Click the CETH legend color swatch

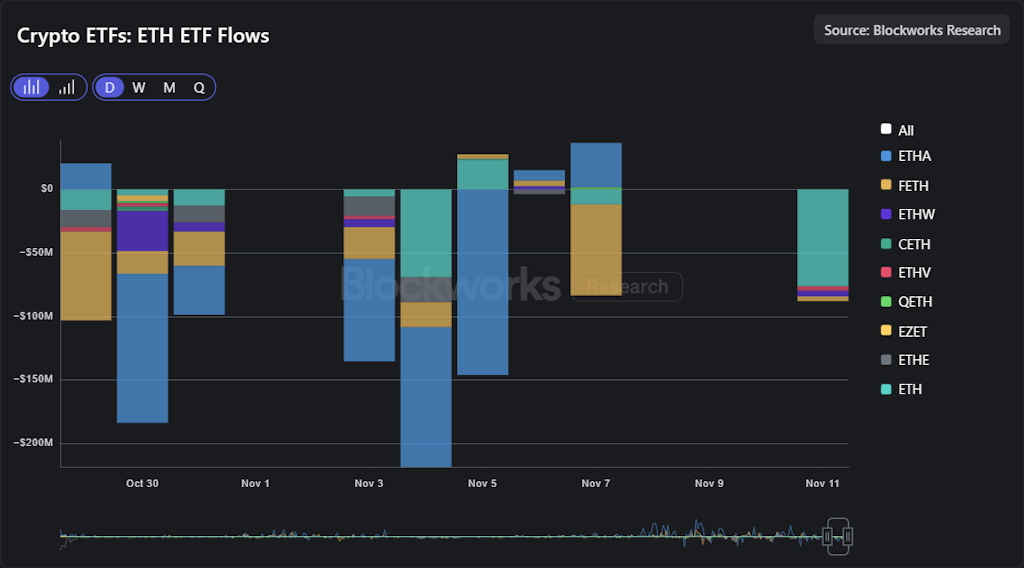pyautogui.click(x=886, y=244)
